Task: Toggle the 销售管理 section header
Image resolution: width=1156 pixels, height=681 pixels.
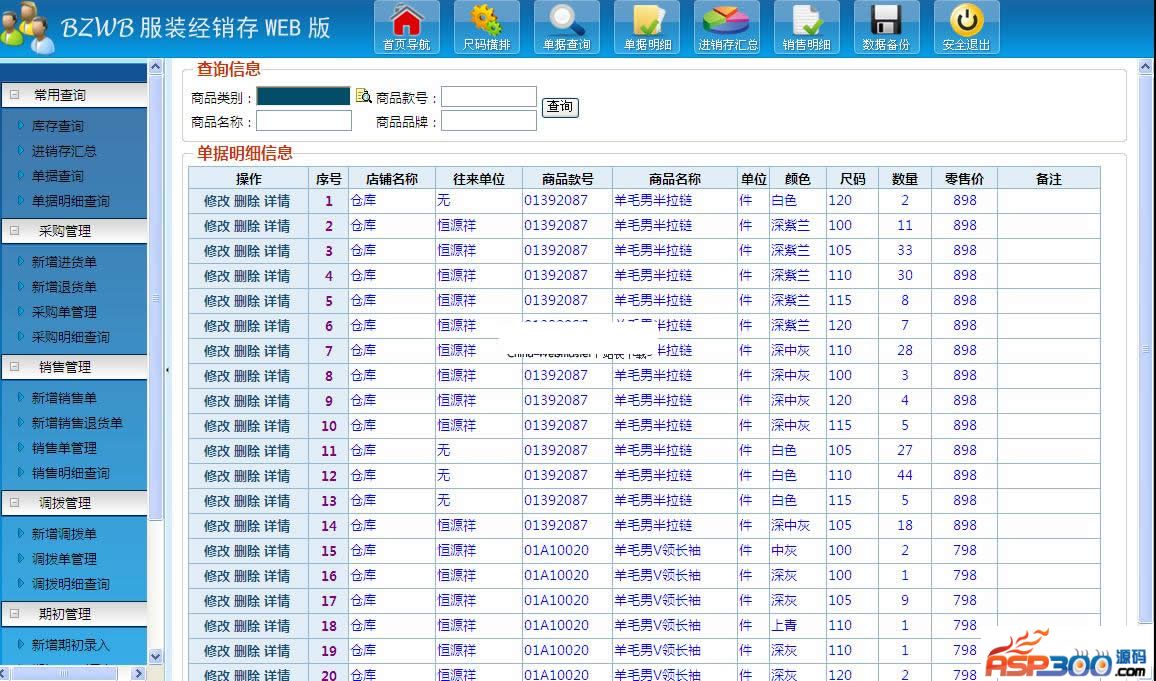Action: tap(15, 367)
